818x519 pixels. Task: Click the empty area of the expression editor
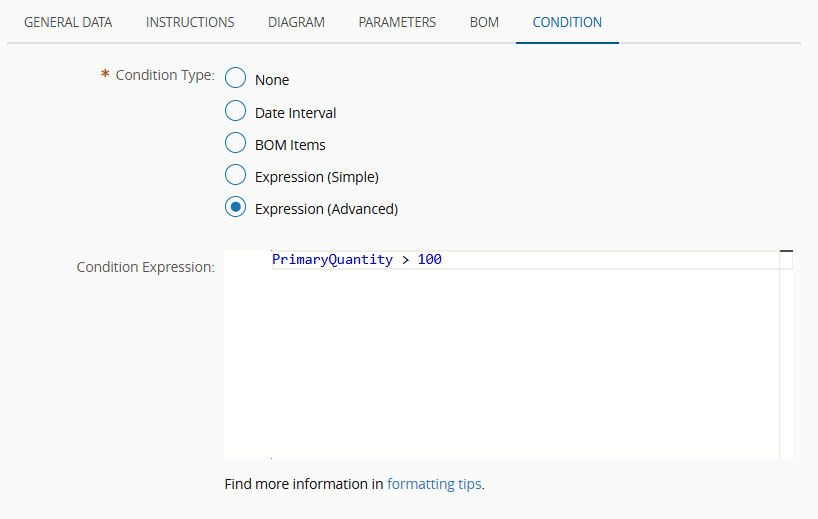500,370
